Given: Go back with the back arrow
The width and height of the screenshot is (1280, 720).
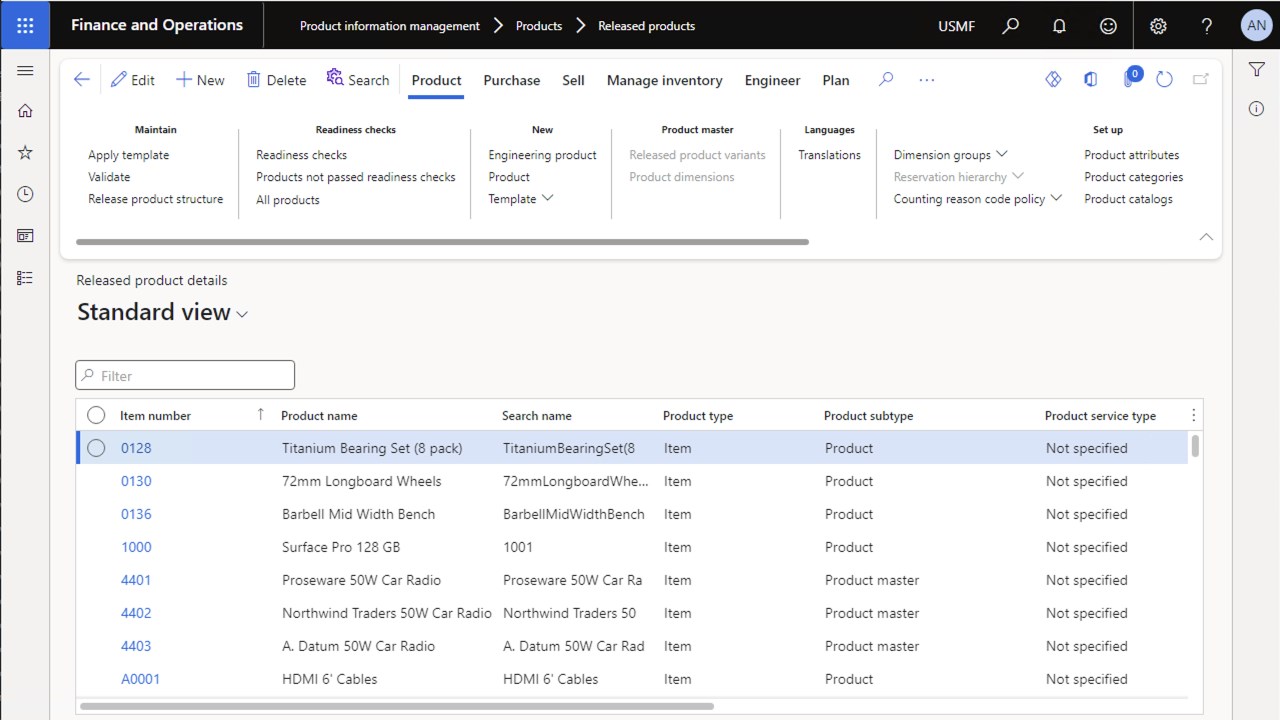Looking at the screenshot, I should tap(82, 80).
